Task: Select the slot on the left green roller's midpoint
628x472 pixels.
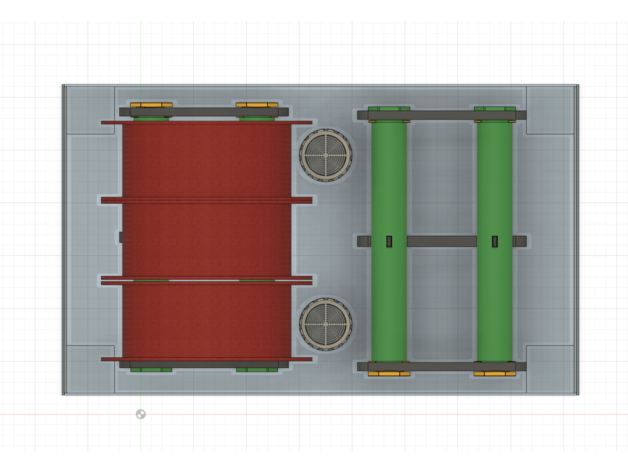Action: (388, 241)
